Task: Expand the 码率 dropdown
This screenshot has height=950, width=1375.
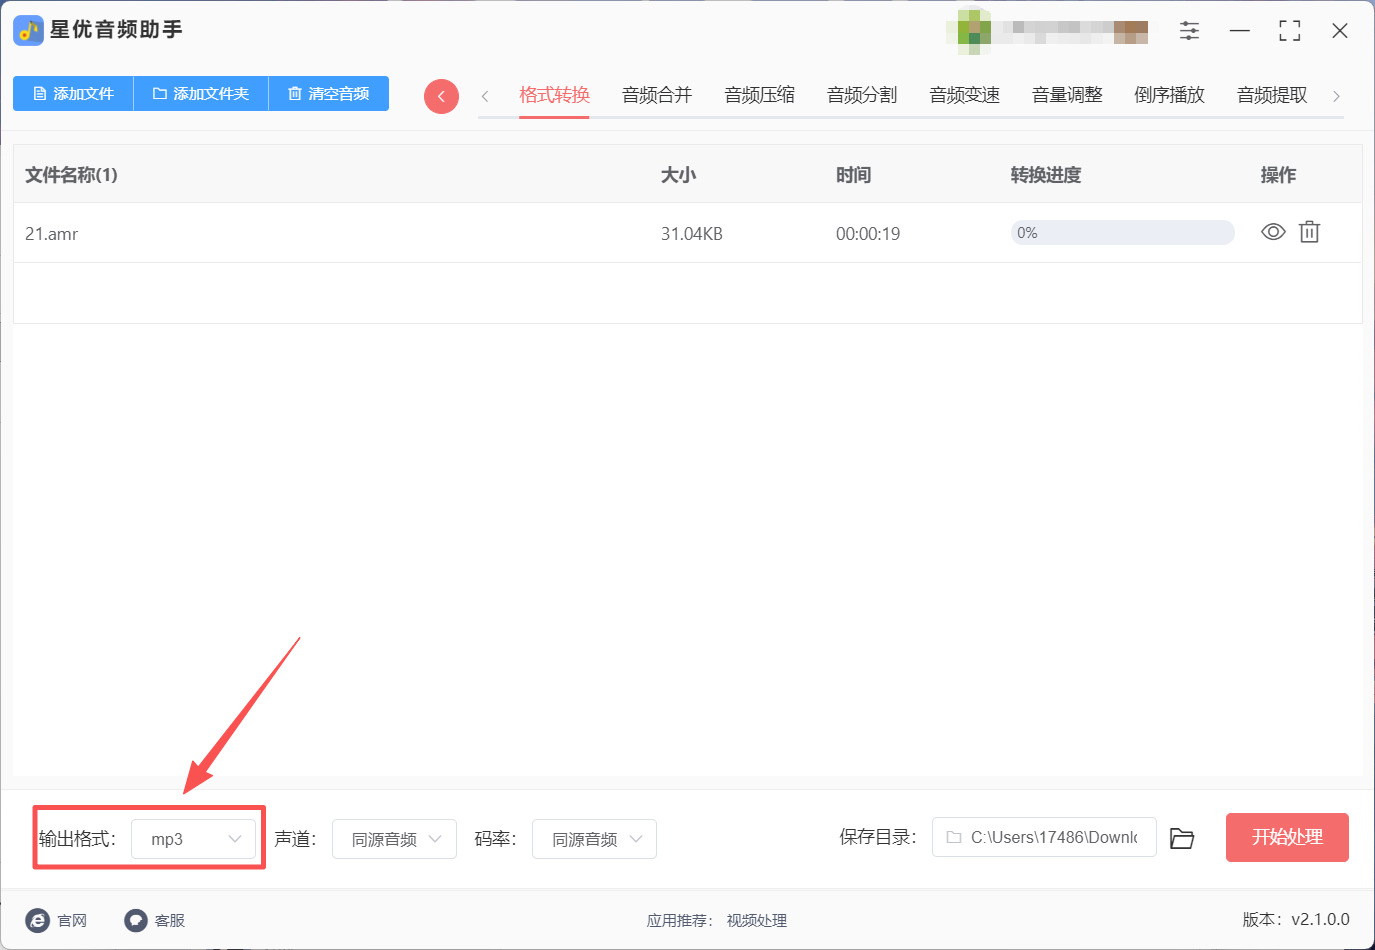Action: pyautogui.click(x=594, y=839)
